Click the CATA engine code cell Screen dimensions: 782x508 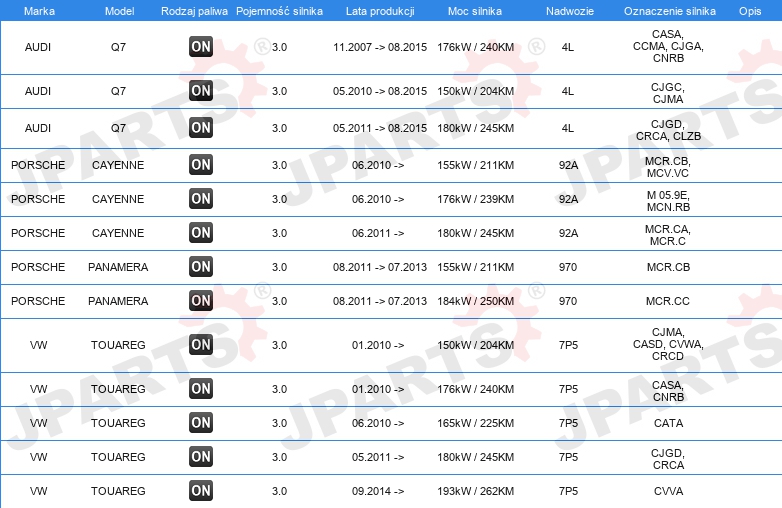tap(668, 423)
